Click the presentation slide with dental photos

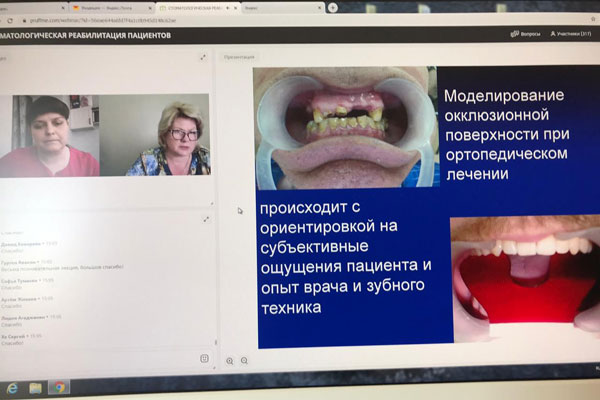tap(427, 207)
